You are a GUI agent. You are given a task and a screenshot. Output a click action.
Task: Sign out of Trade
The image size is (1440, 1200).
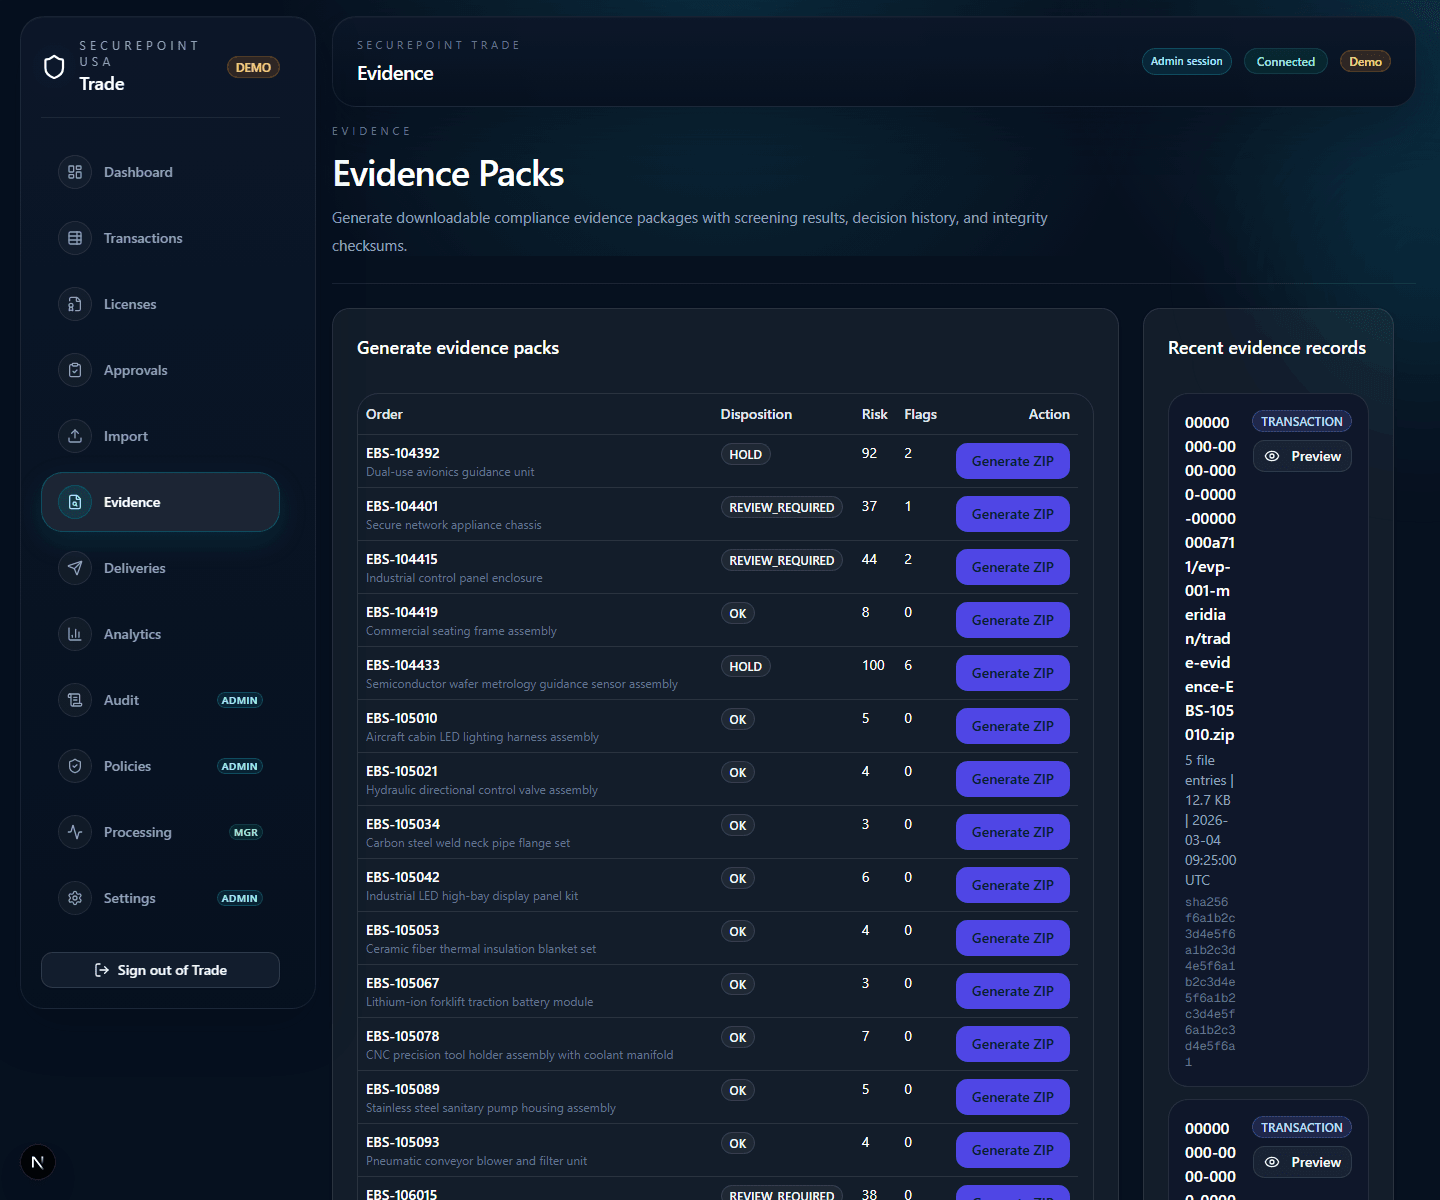click(160, 970)
